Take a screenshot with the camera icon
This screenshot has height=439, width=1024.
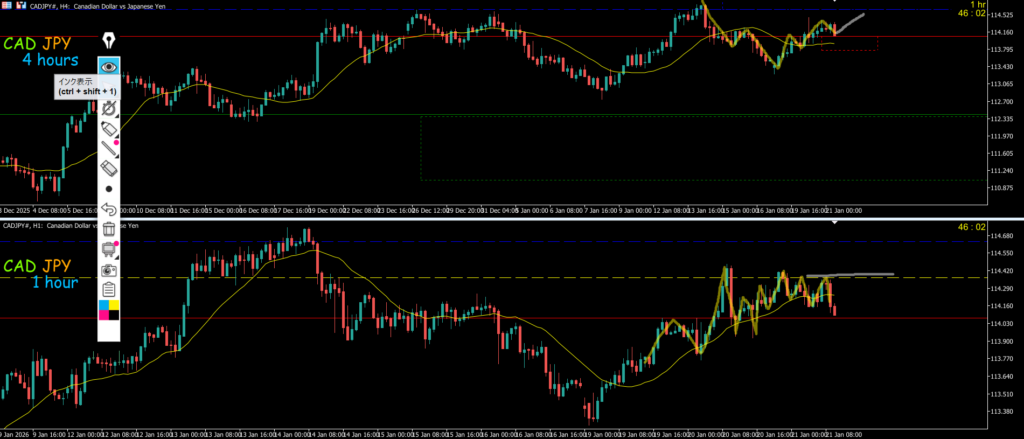click(109, 269)
